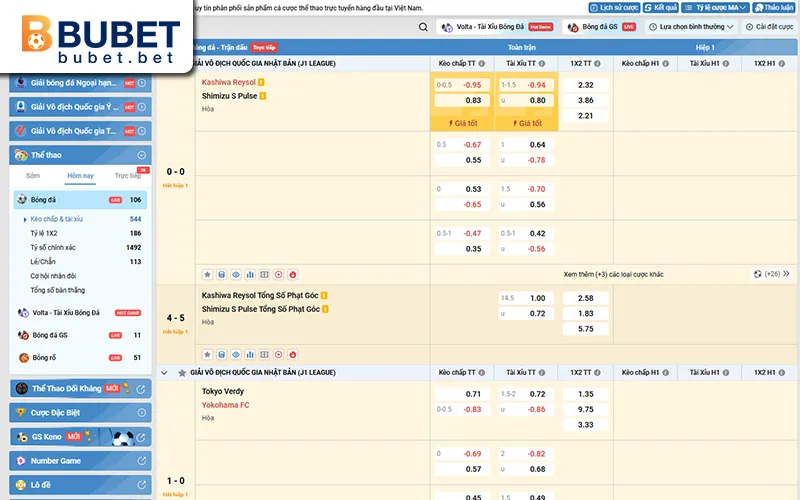This screenshot has width=800, height=500.
Task: Open Xem thêm (+3) các loại cược khác
Action: pos(613,274)
